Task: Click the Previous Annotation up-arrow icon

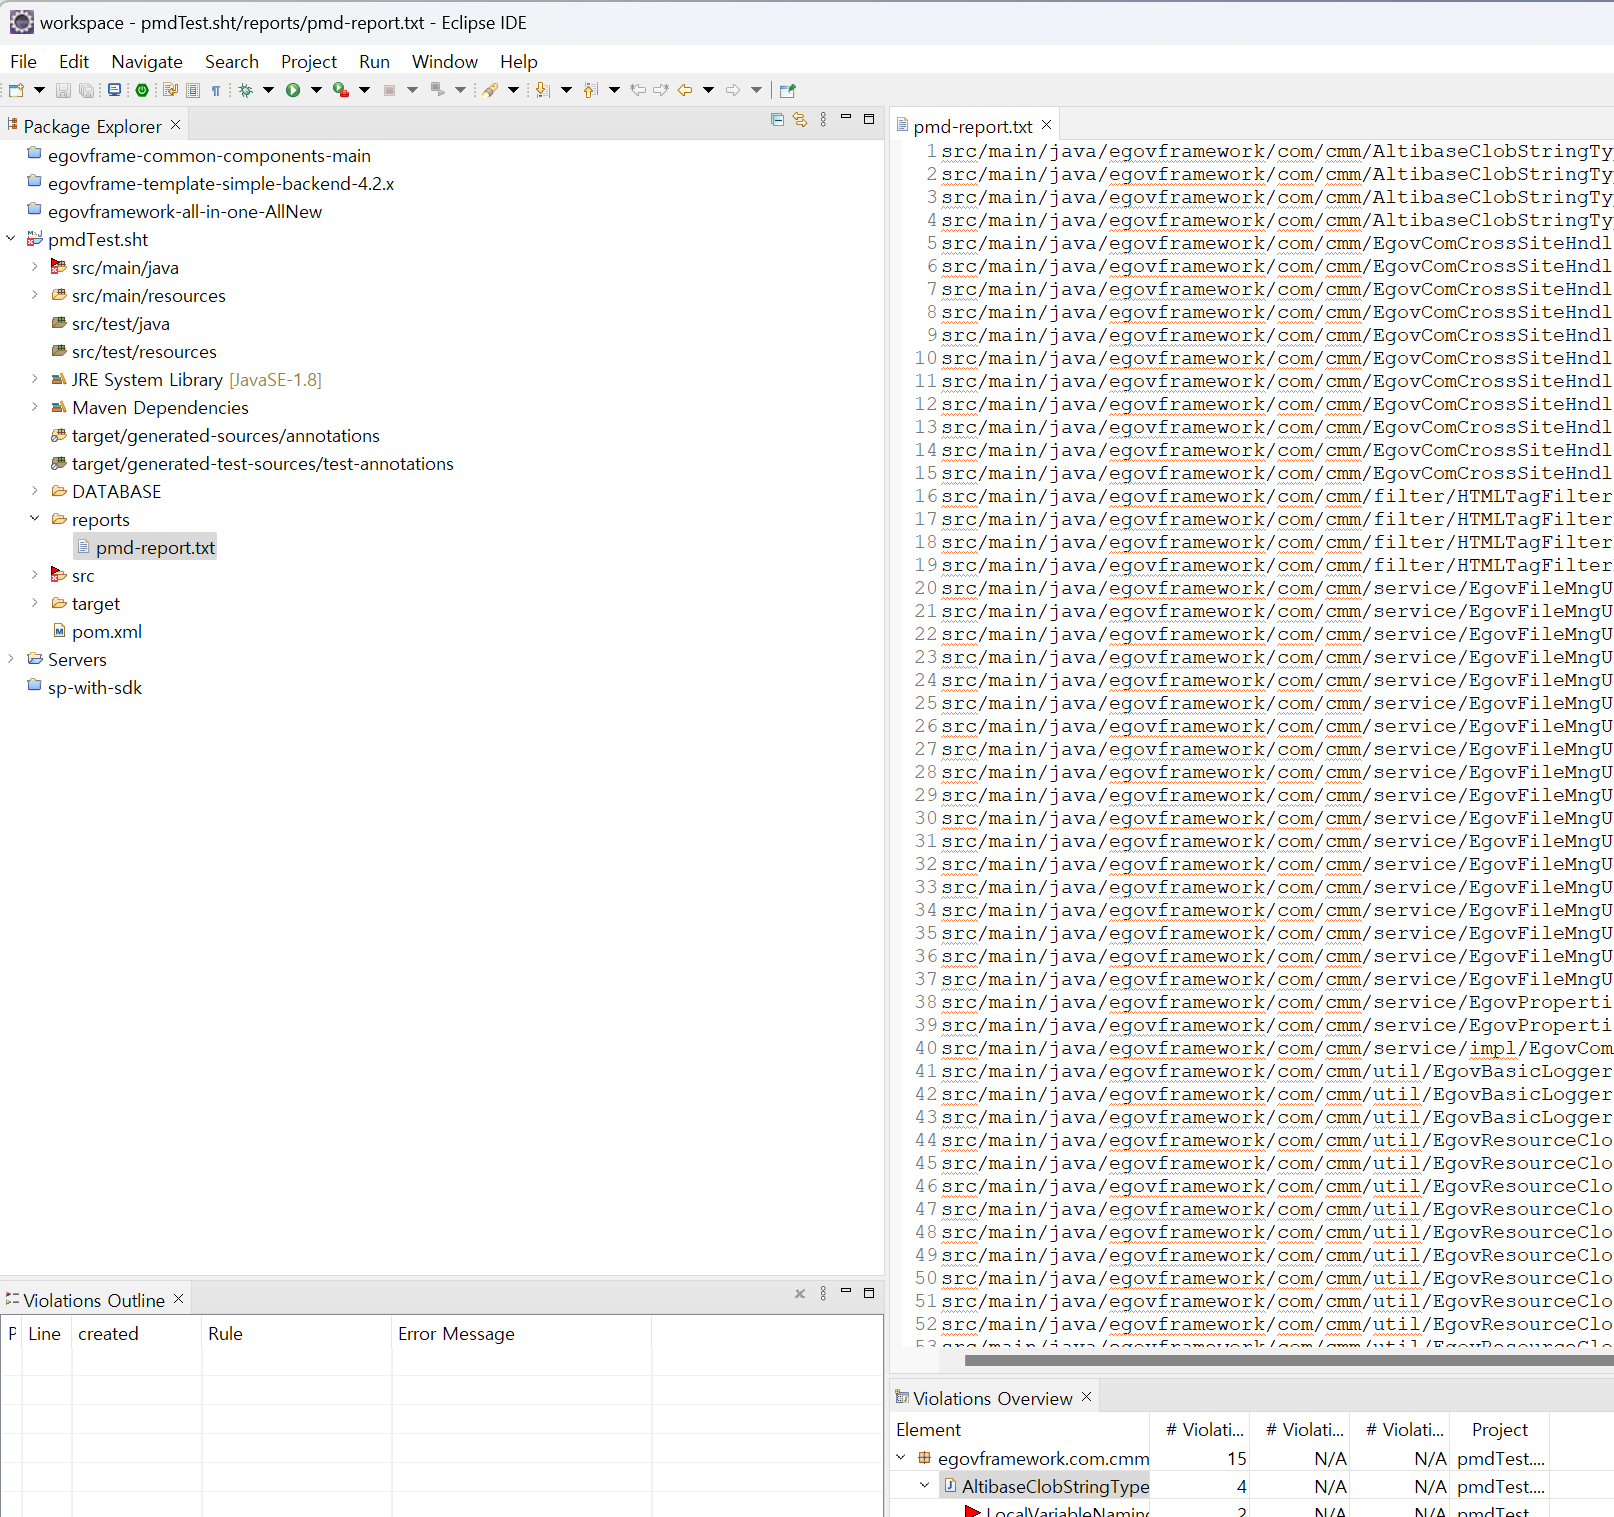Action: tap(591, 90)
